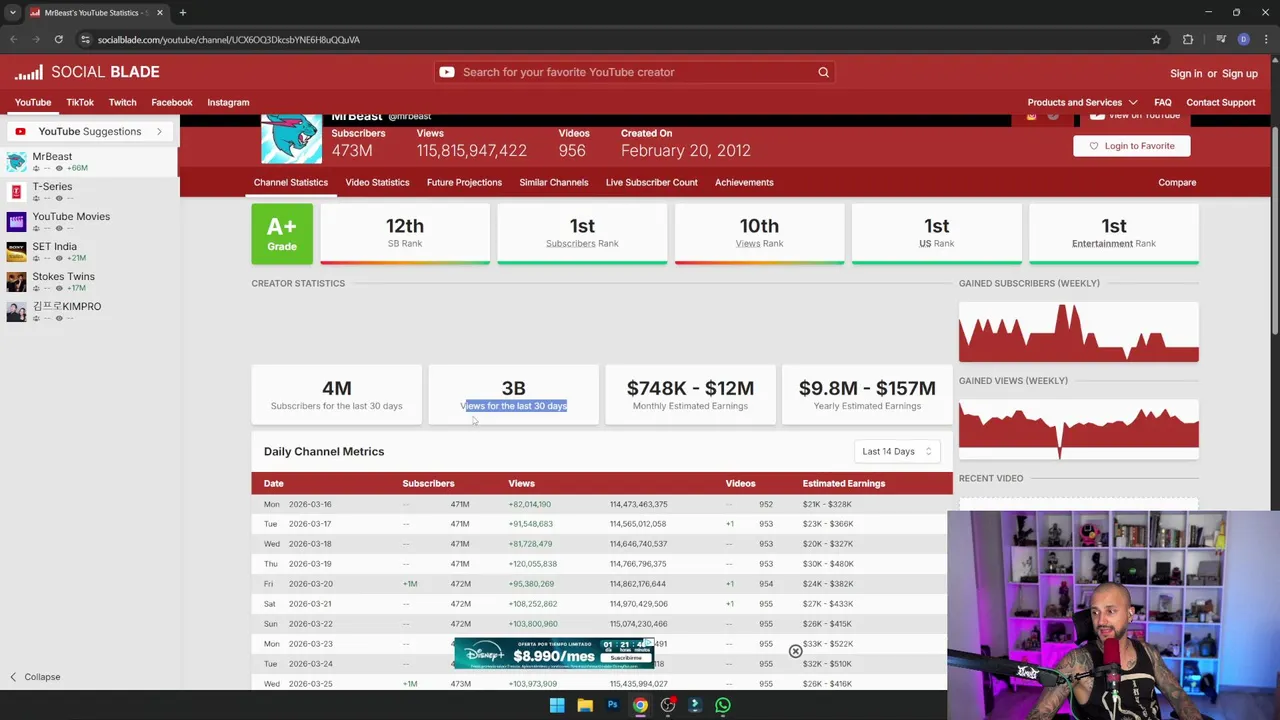Click the 2026-03-16 row date
The image size is (1280, 720).
pyautogui.click(x=310, y=504)
